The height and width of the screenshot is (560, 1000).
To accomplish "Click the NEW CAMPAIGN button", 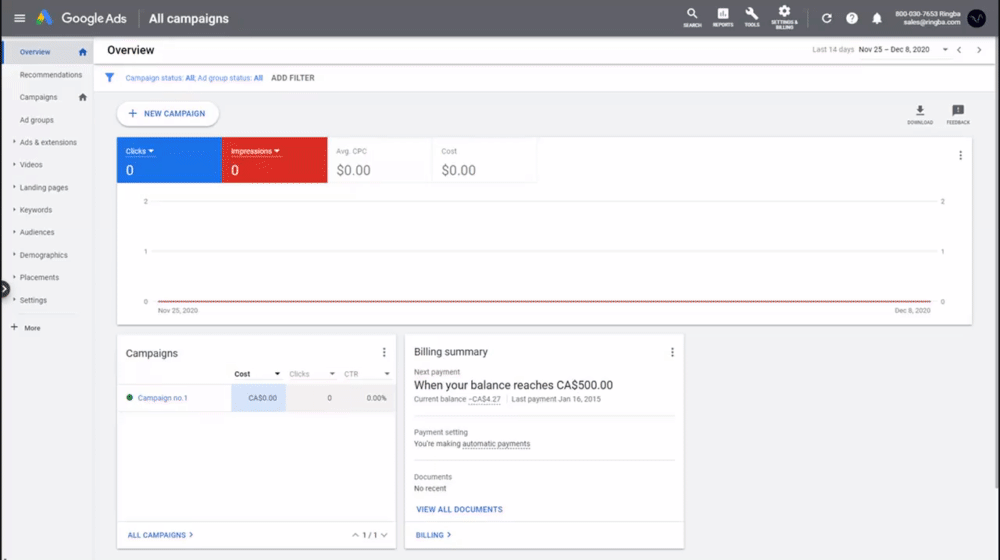I will (168, 114).
